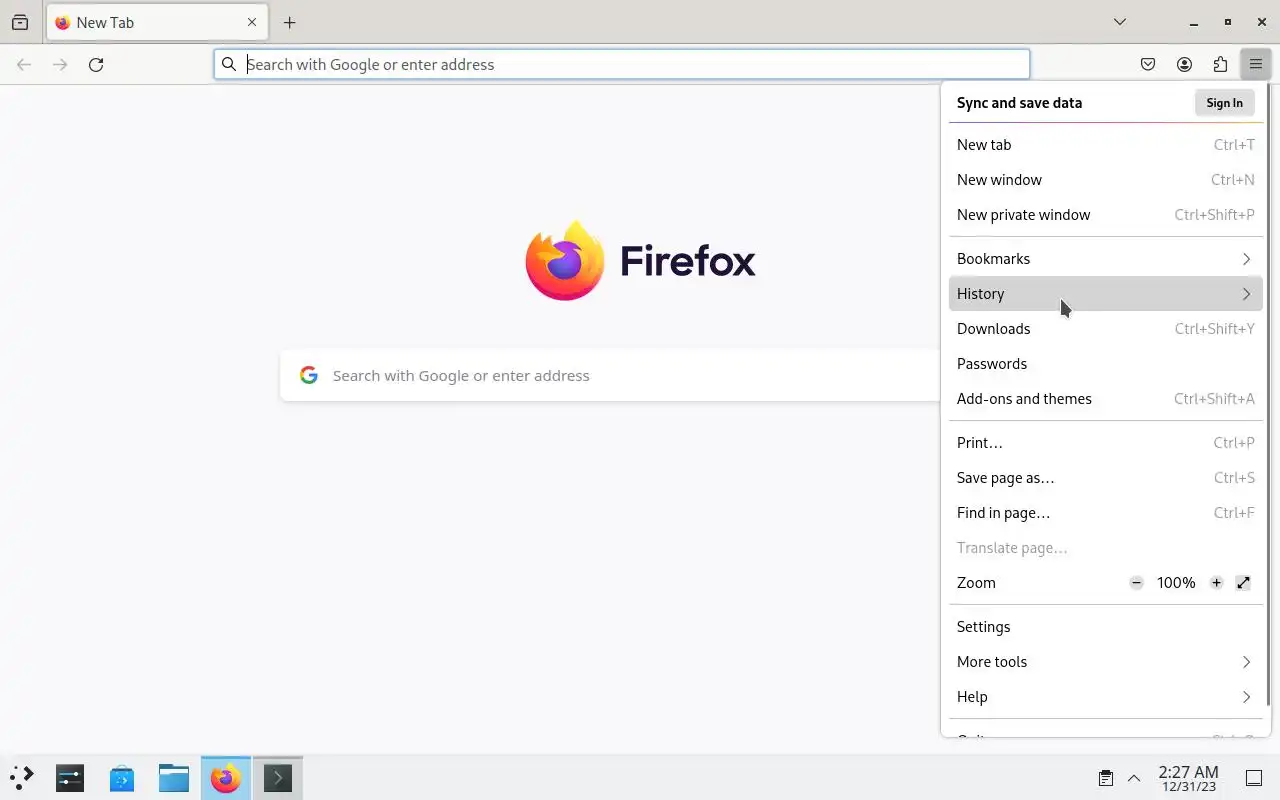Open the Save to Pocket icon

pos(1148,64)
